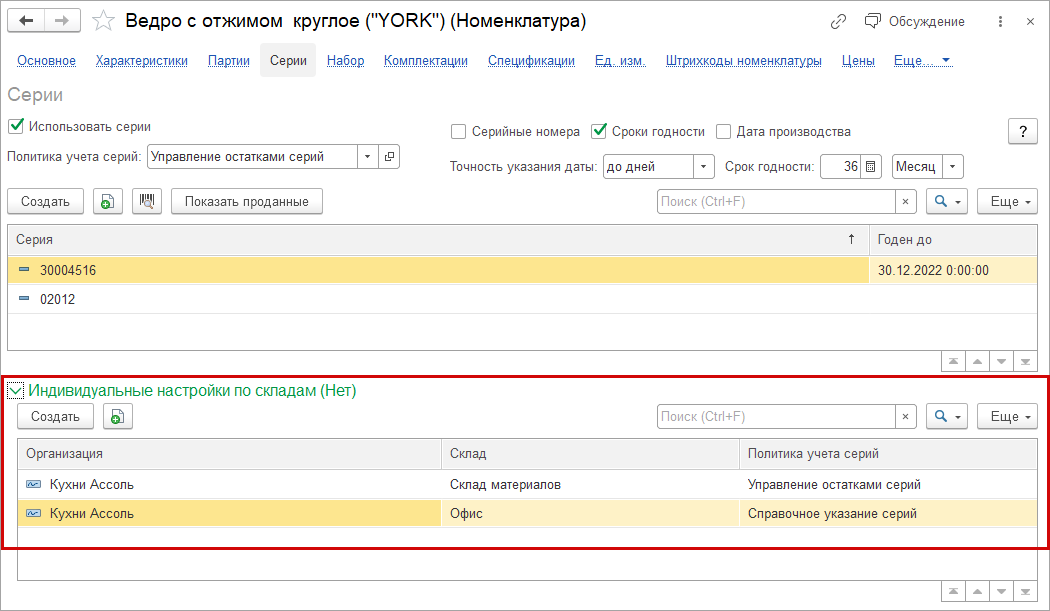Toggle the Использовать серии checkbox
The height and width of the screenshot is (611, 1050).
pyautogui.click(x=16, y=127)
